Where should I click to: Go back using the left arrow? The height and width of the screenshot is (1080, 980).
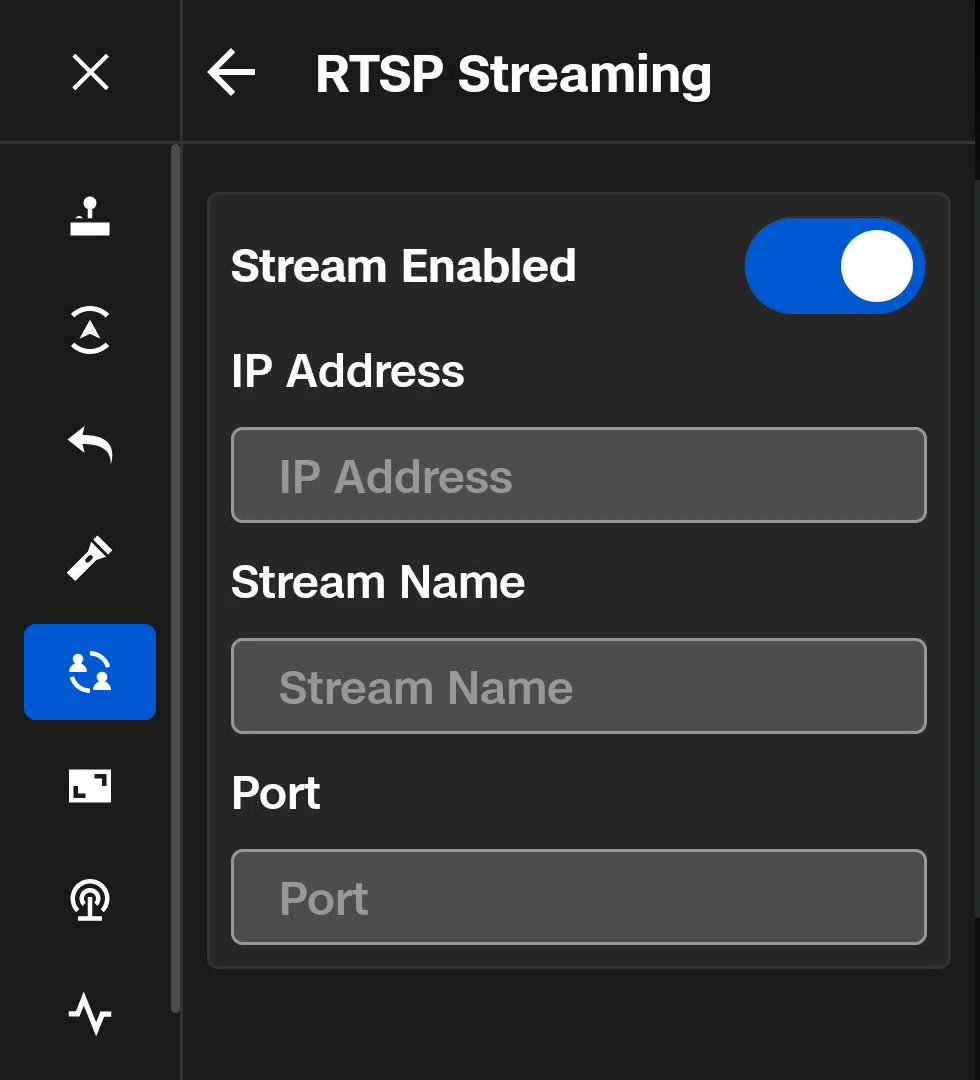pos(231,72)
